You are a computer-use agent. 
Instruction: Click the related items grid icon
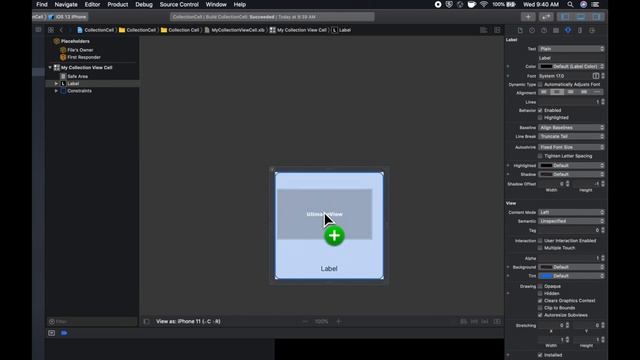(51, 30)
